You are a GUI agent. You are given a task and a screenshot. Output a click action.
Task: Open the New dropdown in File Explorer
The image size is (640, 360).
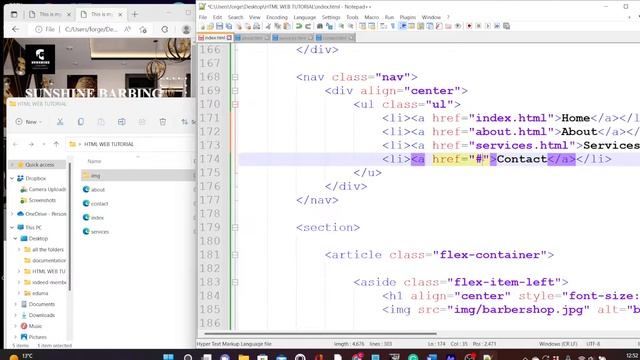click(x=29, y=122)
